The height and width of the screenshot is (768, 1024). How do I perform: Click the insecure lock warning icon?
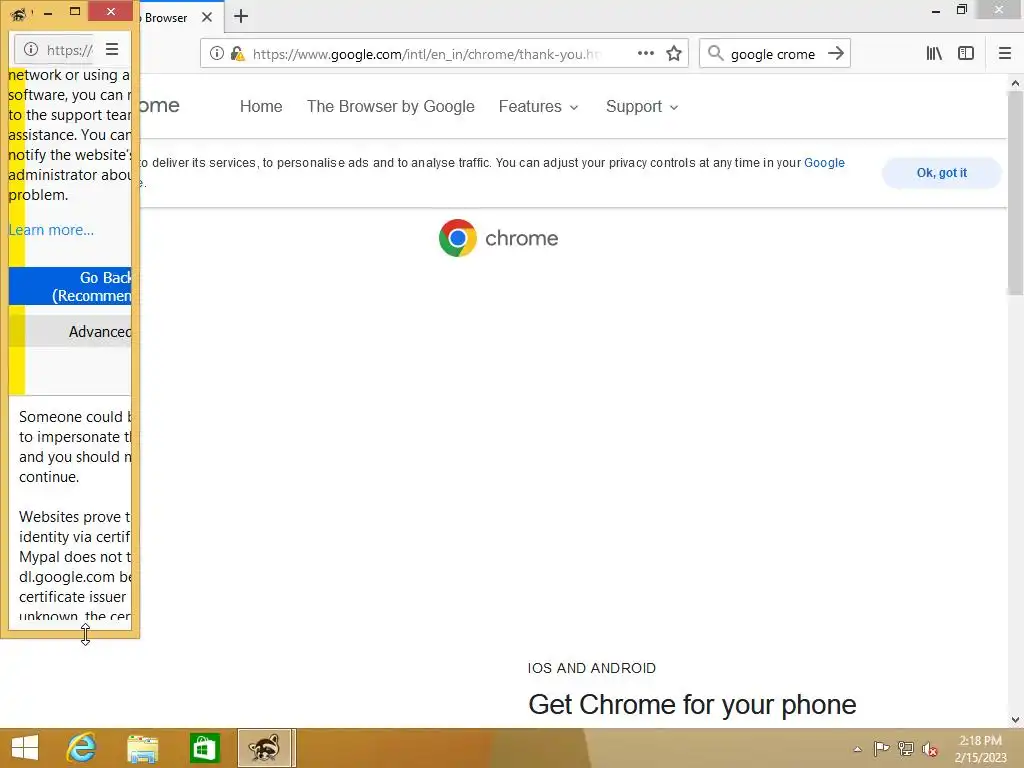238,54
